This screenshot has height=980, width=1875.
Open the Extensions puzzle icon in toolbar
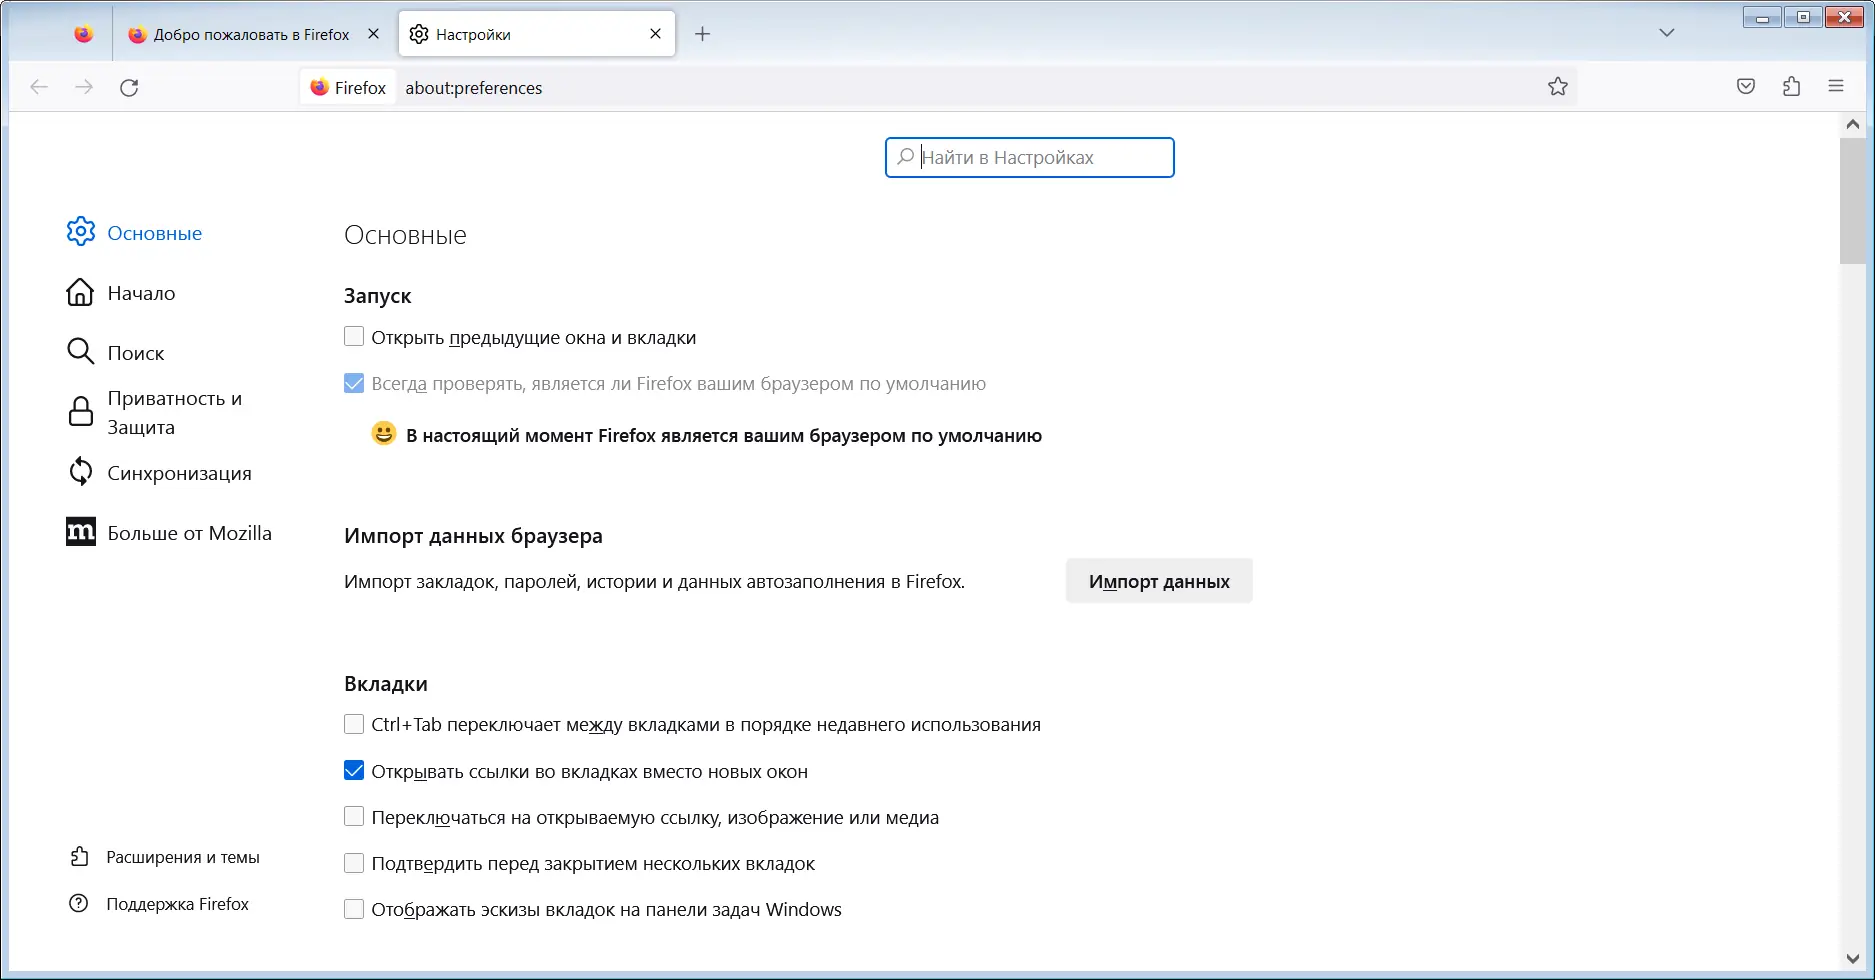point(1791,87)
